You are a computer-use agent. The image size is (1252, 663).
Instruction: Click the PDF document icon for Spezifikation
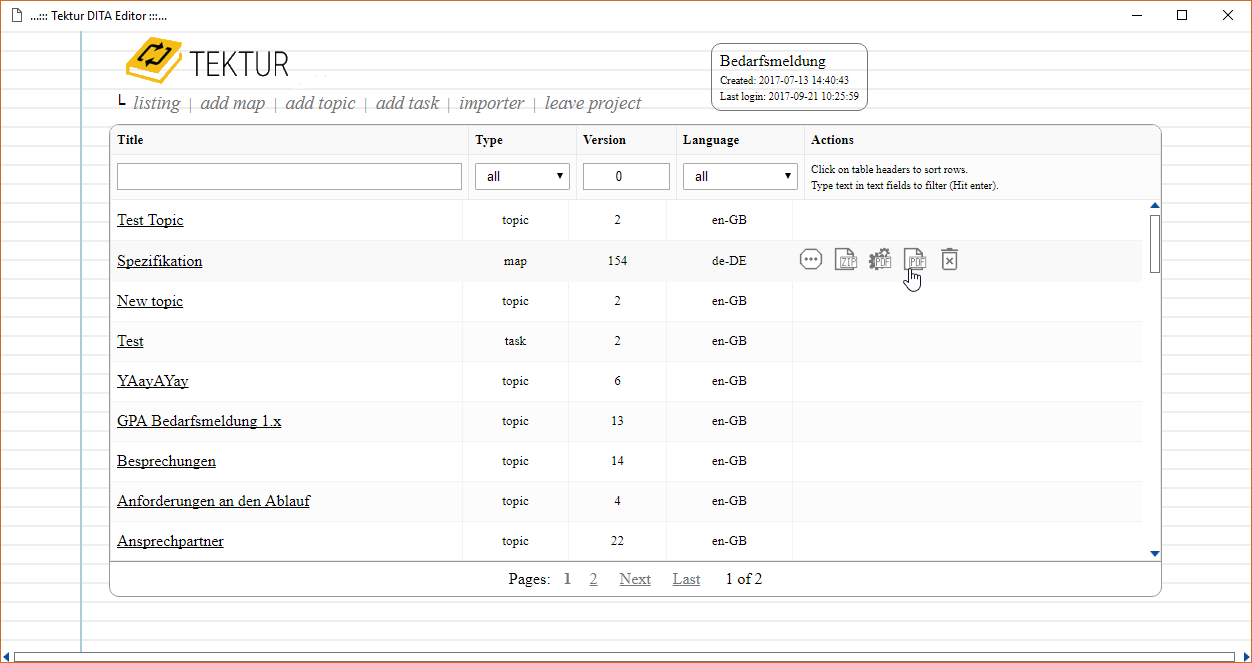click(914, 260)
